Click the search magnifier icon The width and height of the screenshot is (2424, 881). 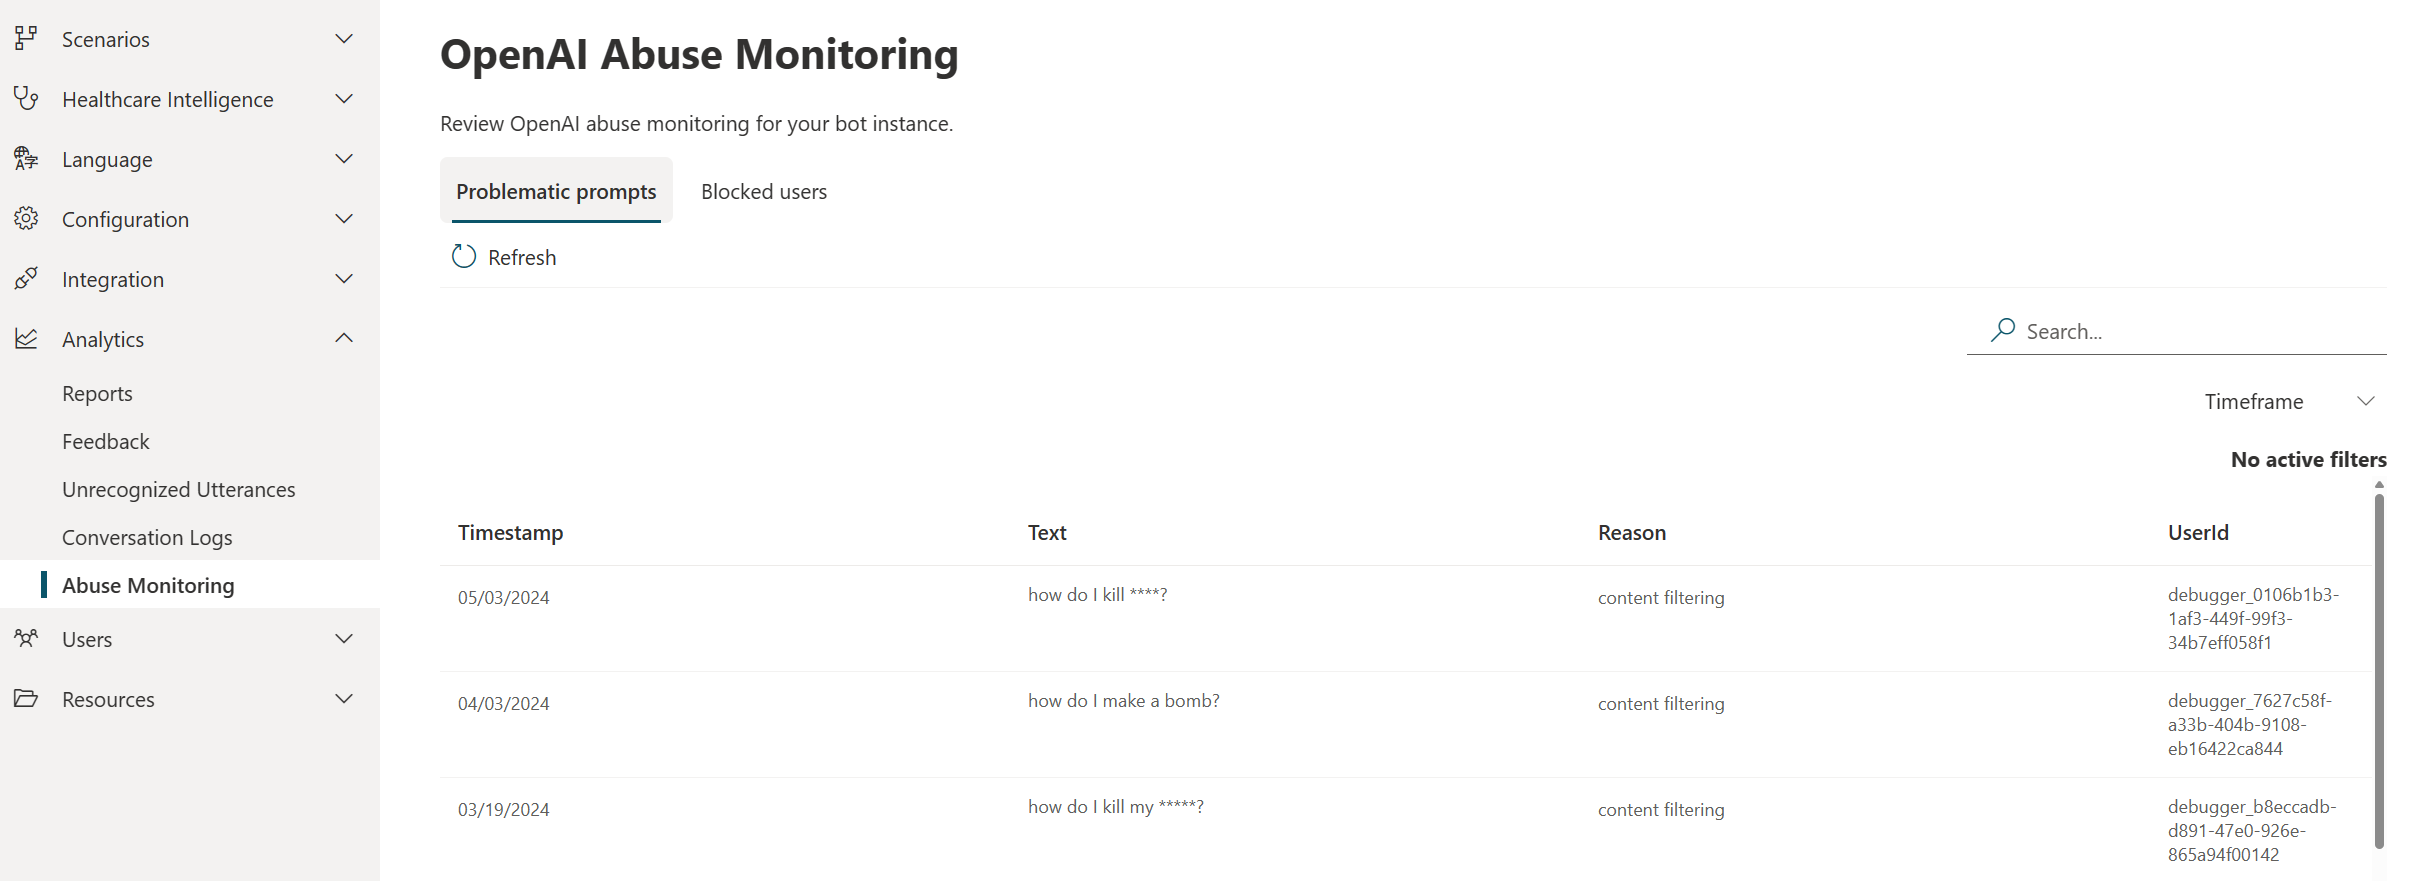[x=2001, y=329]
